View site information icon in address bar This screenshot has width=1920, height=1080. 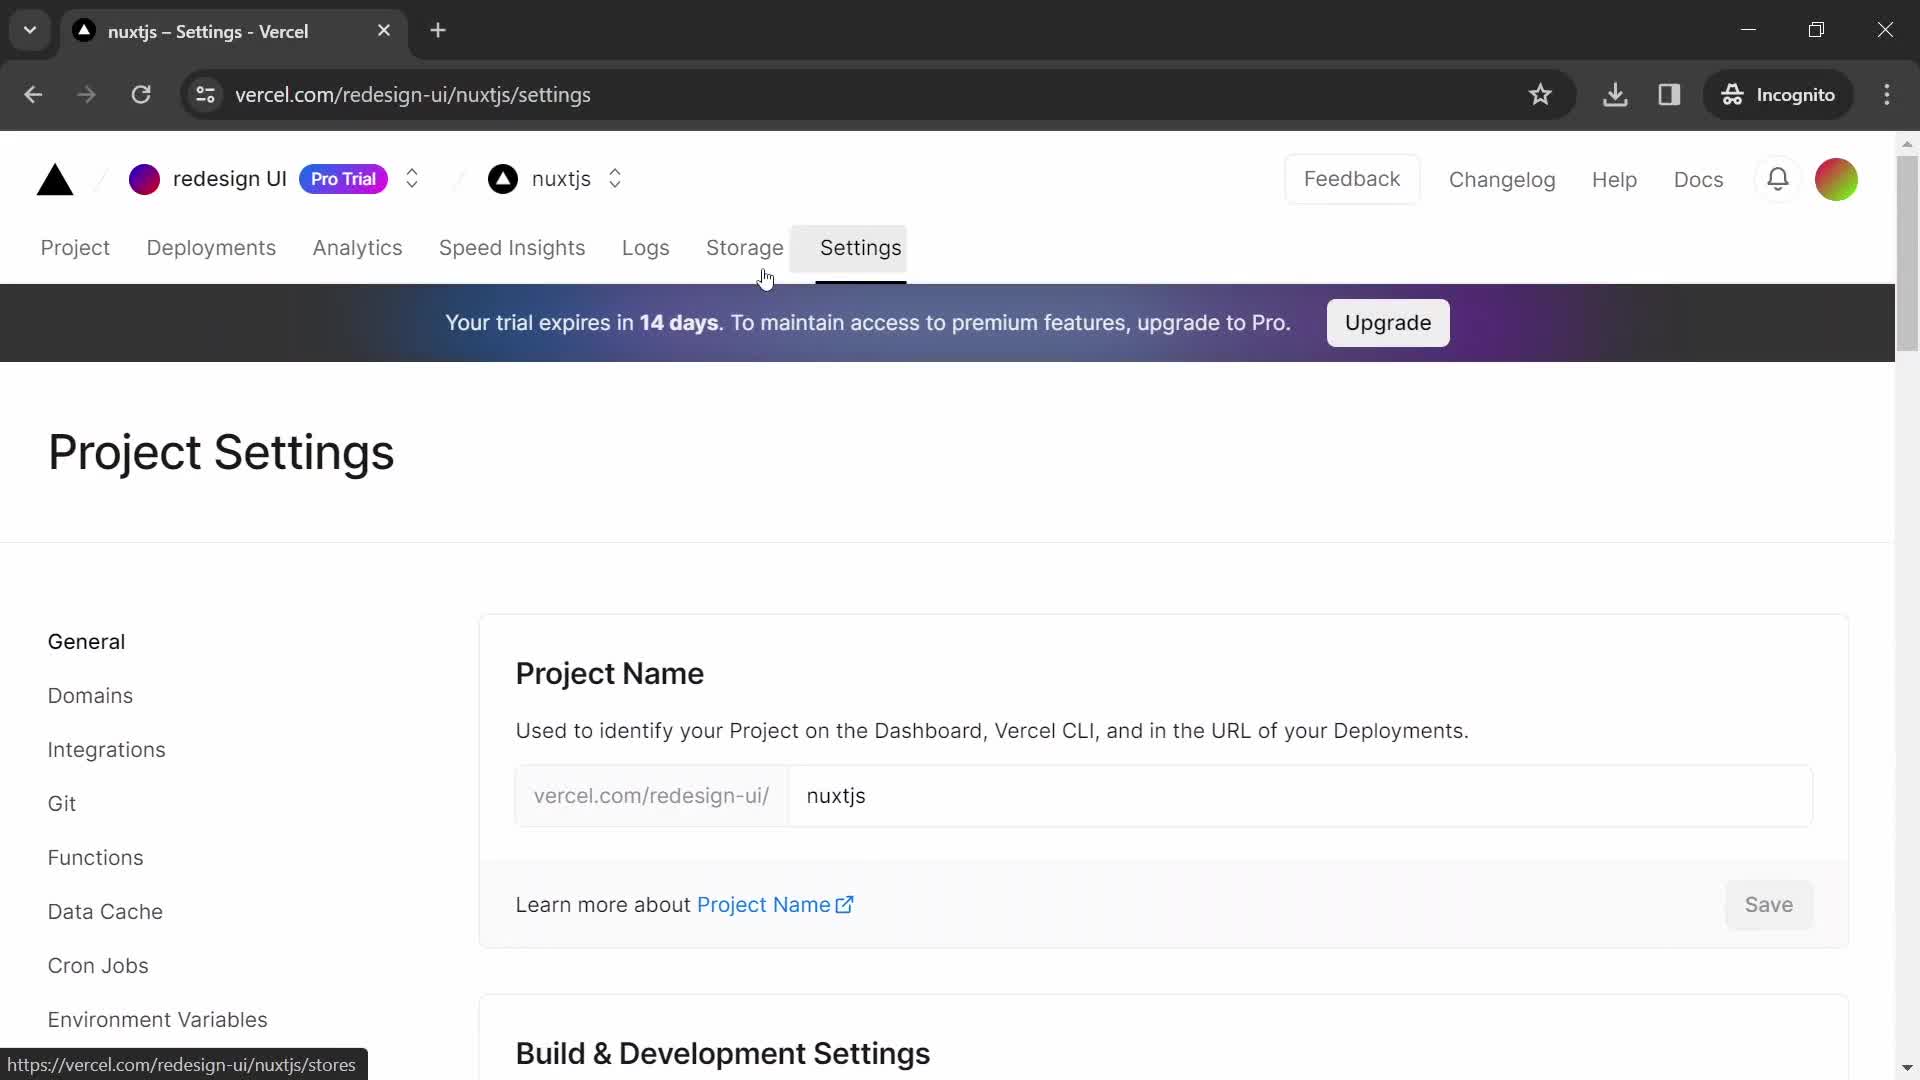tap(205, 95)
